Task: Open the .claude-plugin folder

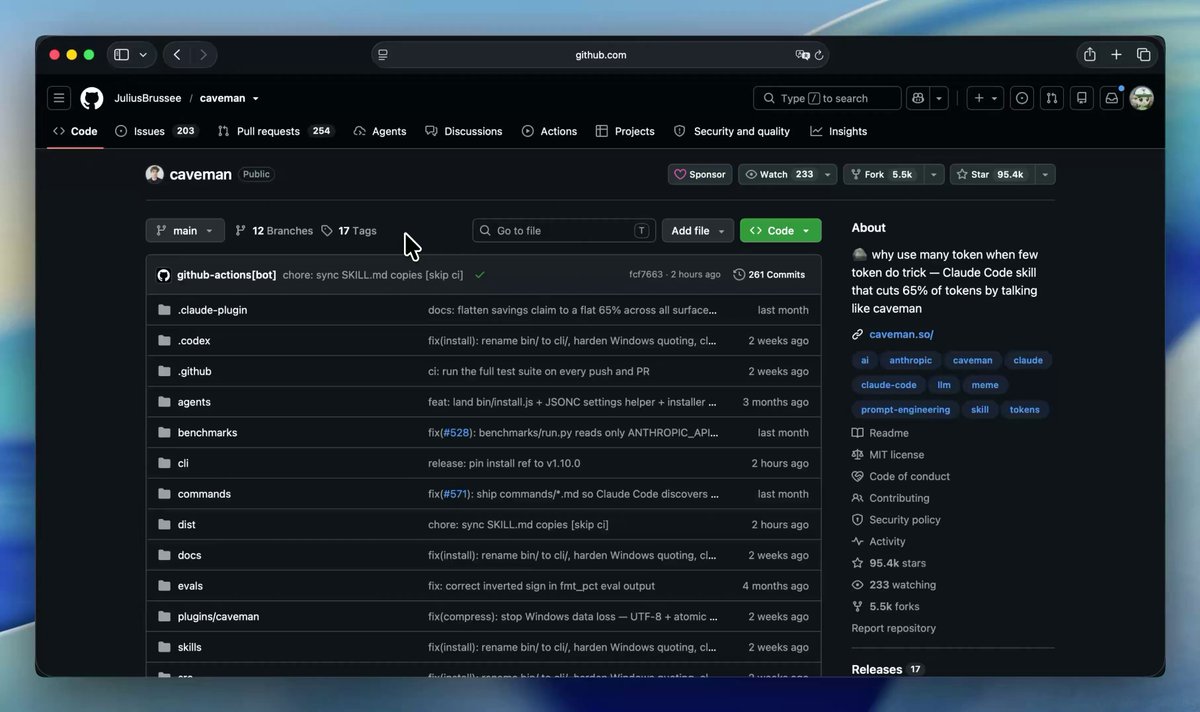Action: click(x=212, y=310)
